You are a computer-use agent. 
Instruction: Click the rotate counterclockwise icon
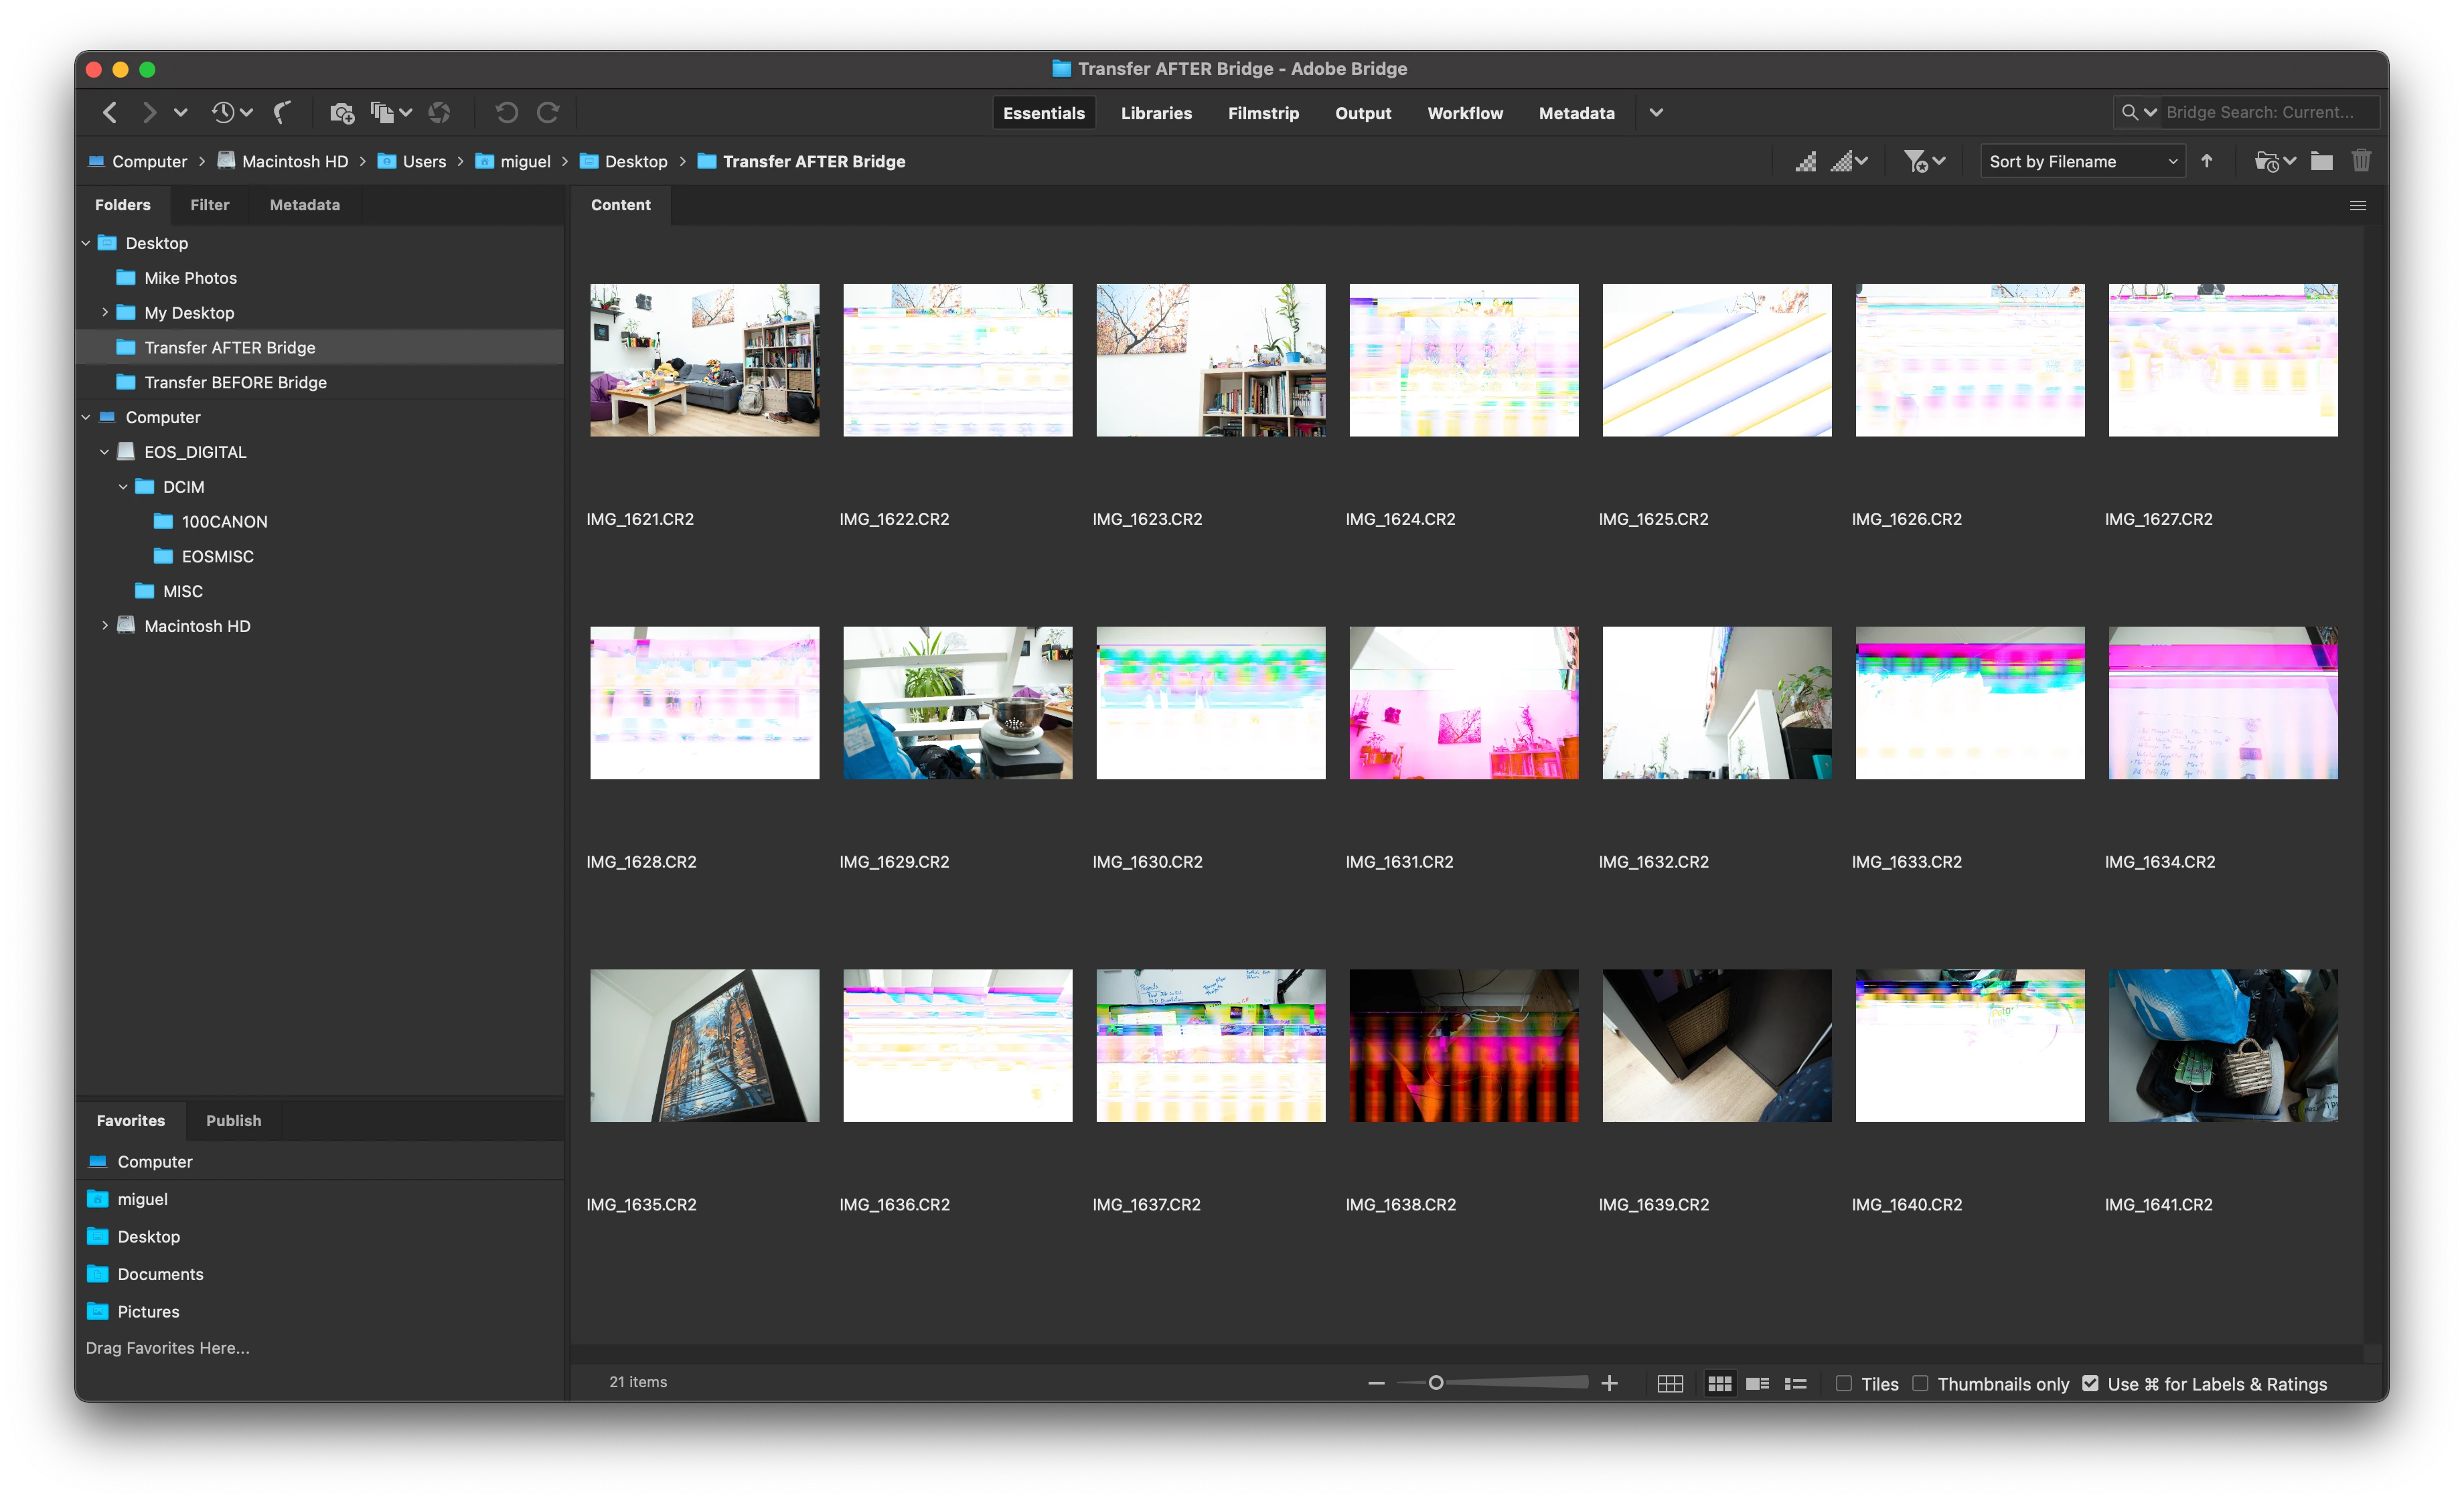(x=507, y=113)
